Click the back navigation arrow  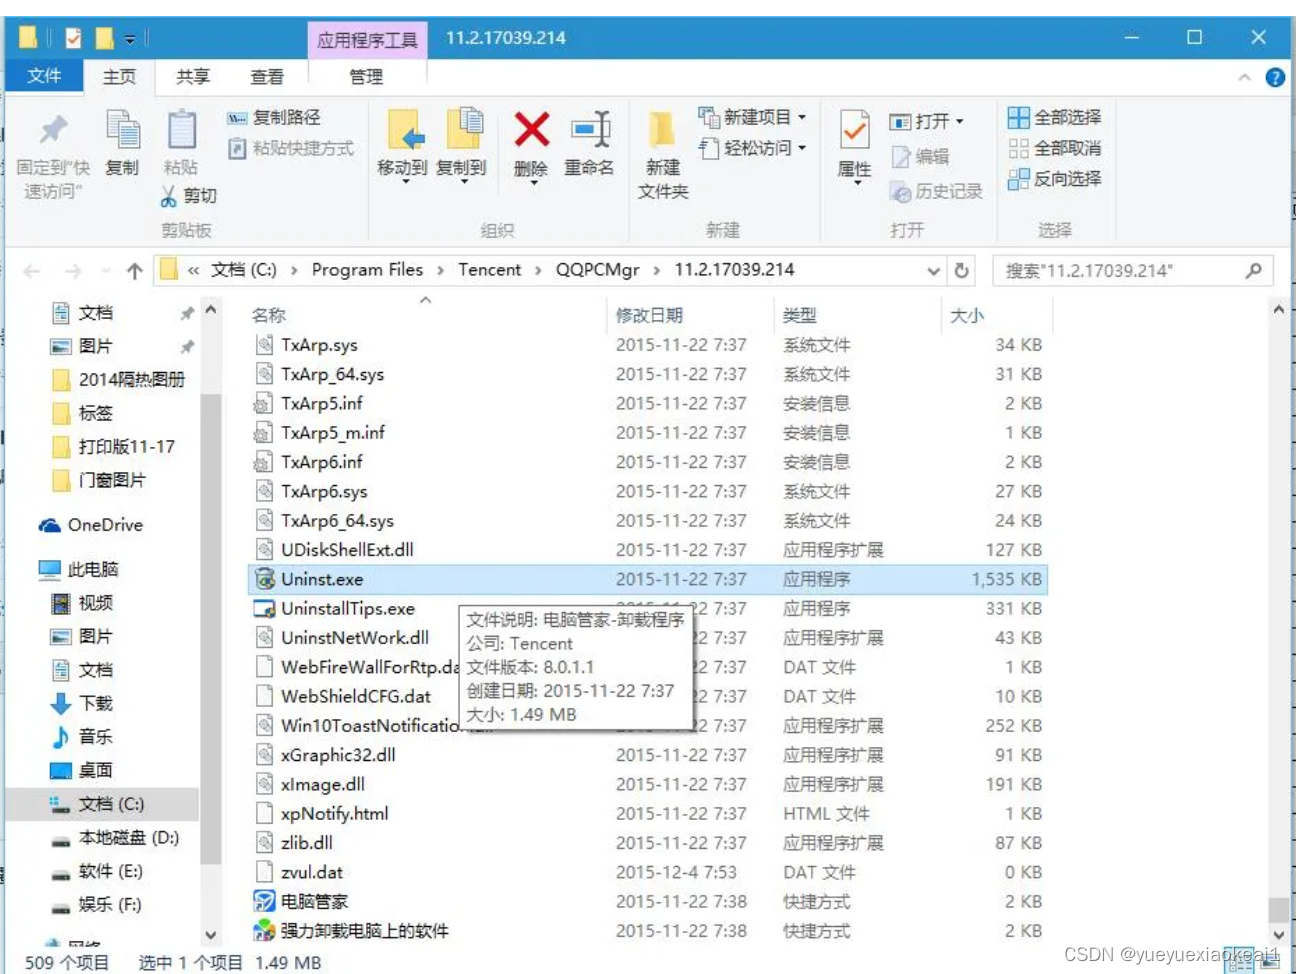point(32,271)
